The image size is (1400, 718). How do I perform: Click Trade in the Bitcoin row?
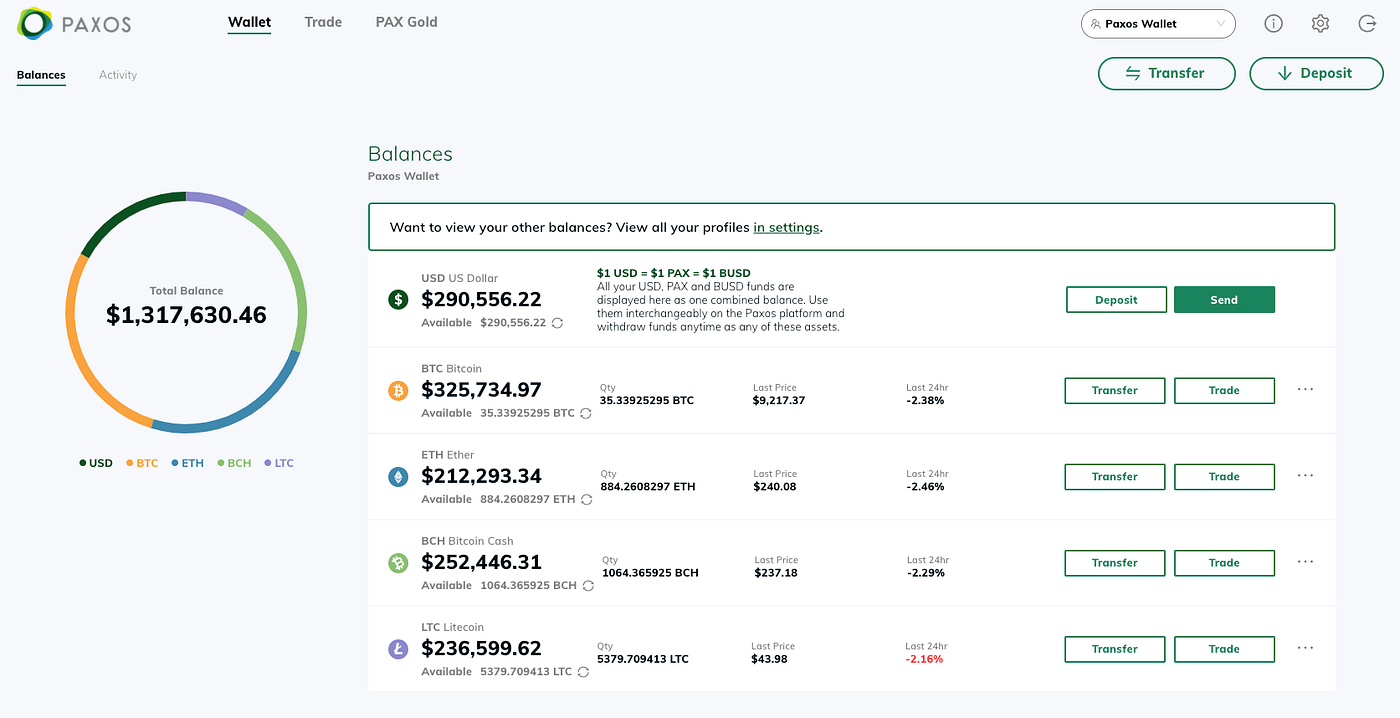[x=1224, y=390]
